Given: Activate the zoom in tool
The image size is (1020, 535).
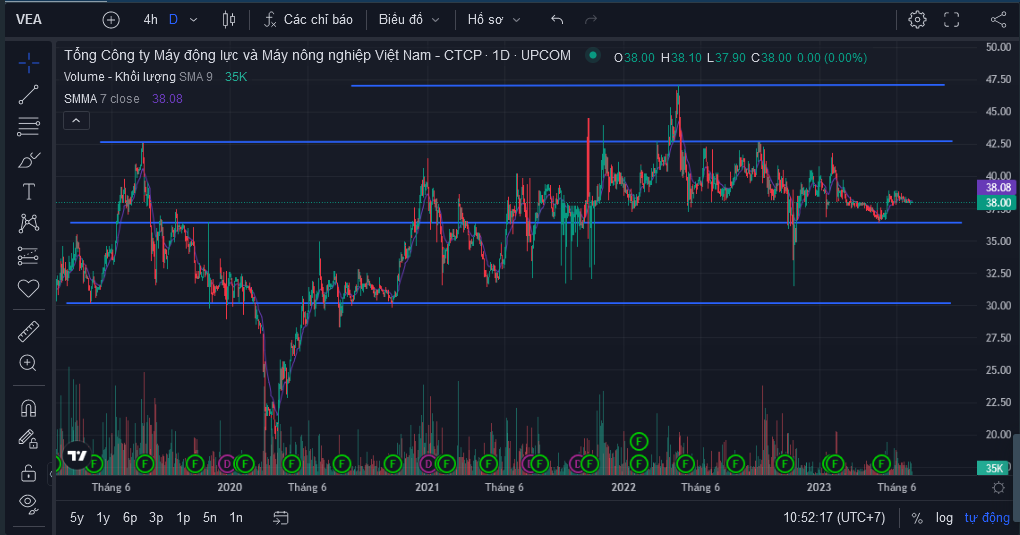Looking at the screenshot, I should (28, 363).
